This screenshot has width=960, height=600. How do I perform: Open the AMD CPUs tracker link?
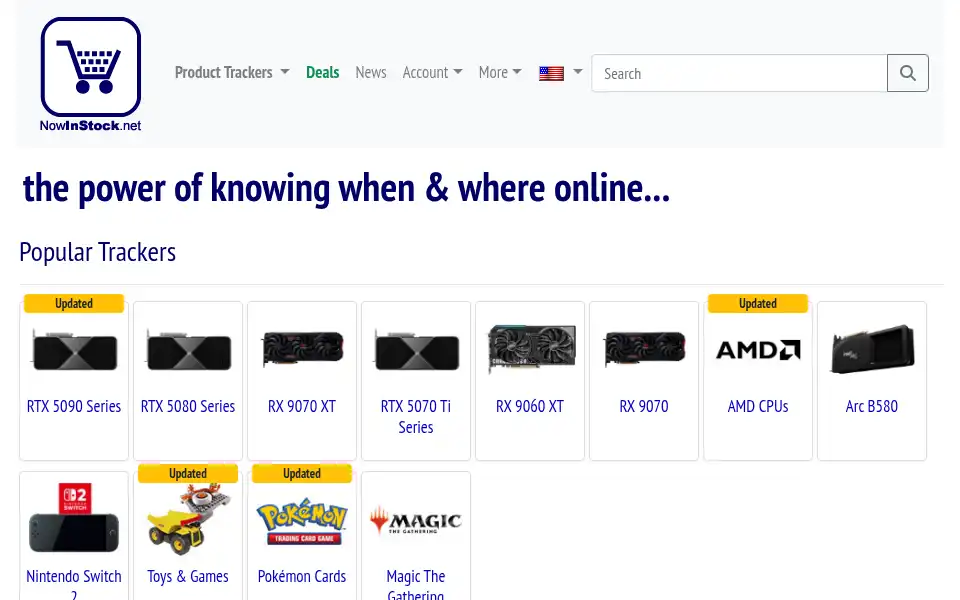(x=758, y=407)
